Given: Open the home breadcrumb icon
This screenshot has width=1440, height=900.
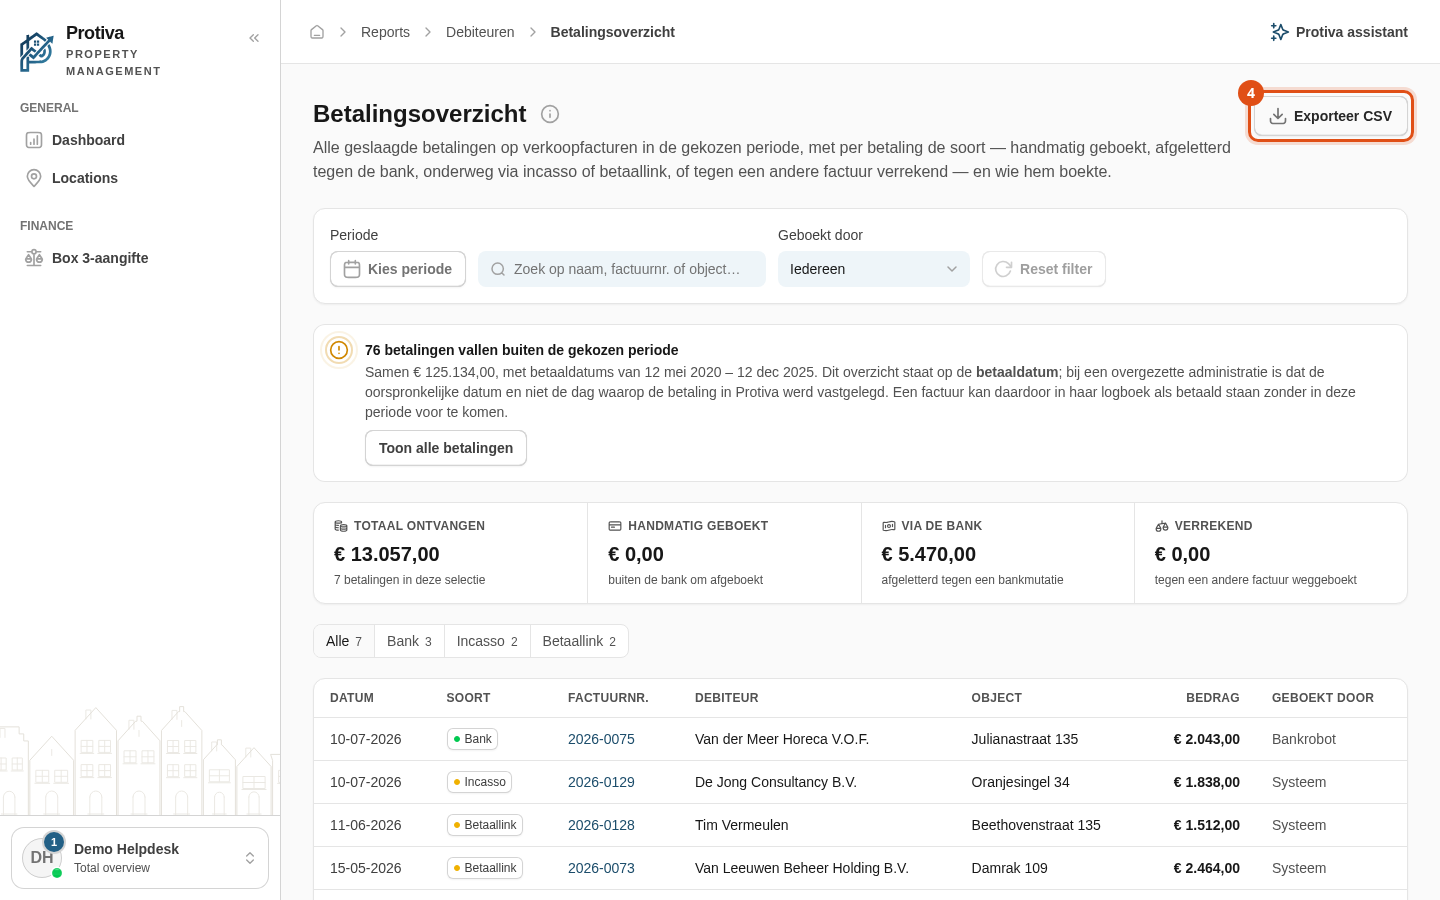Looking at the screenshot, I should pyautogui.click(x=317, y=32).
